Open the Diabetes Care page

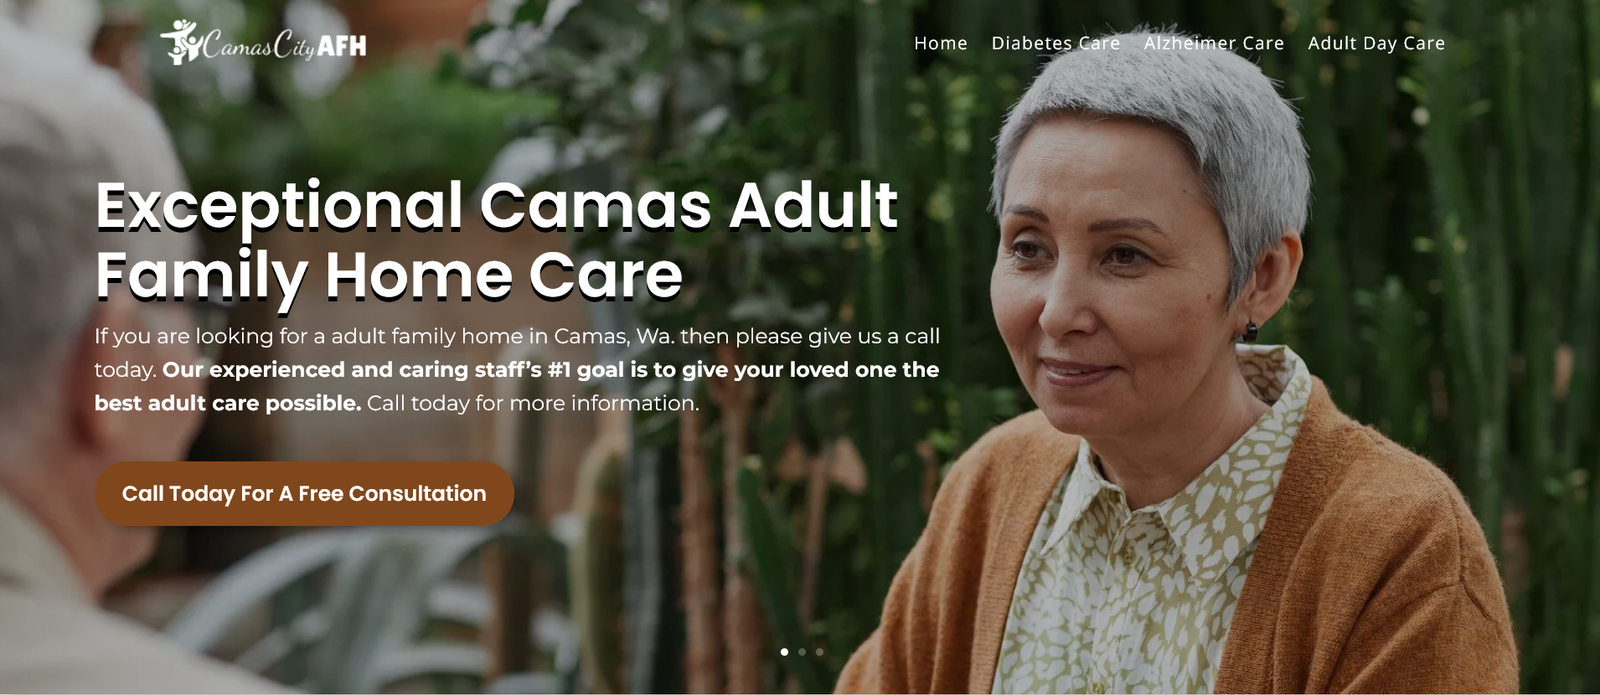tap(1055, 43)
